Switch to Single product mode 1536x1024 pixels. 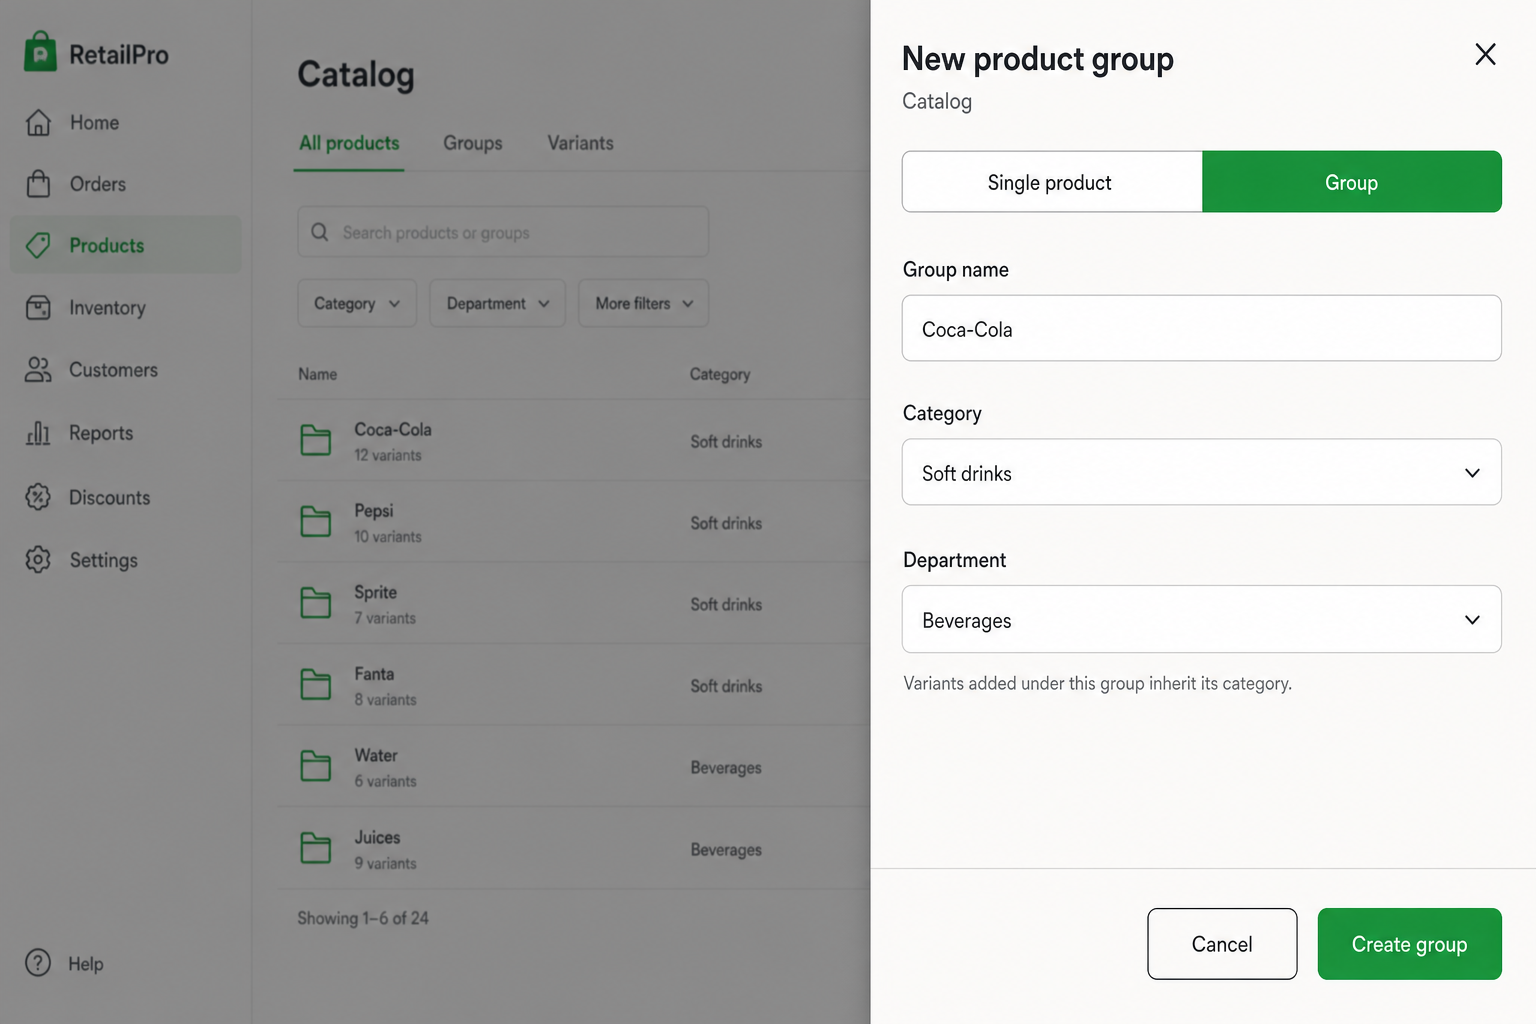(x=1052, y=182)
